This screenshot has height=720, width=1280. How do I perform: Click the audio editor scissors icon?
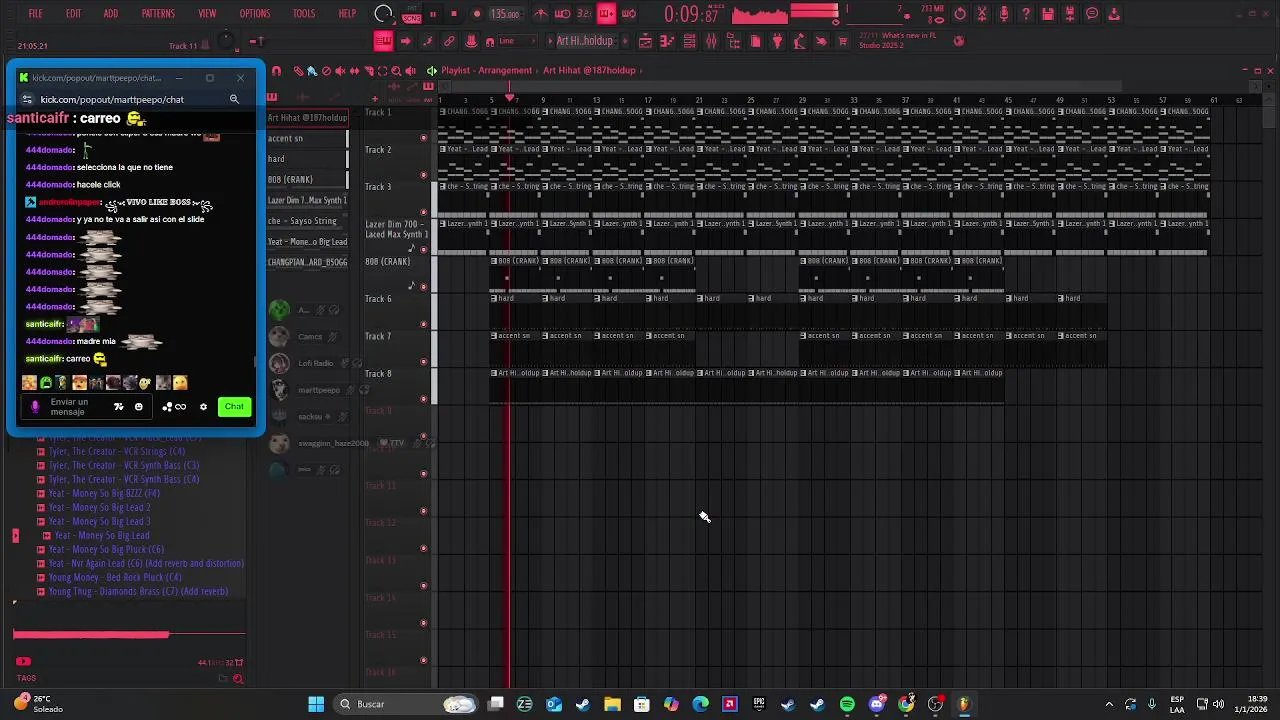click(x=982, y=14)
